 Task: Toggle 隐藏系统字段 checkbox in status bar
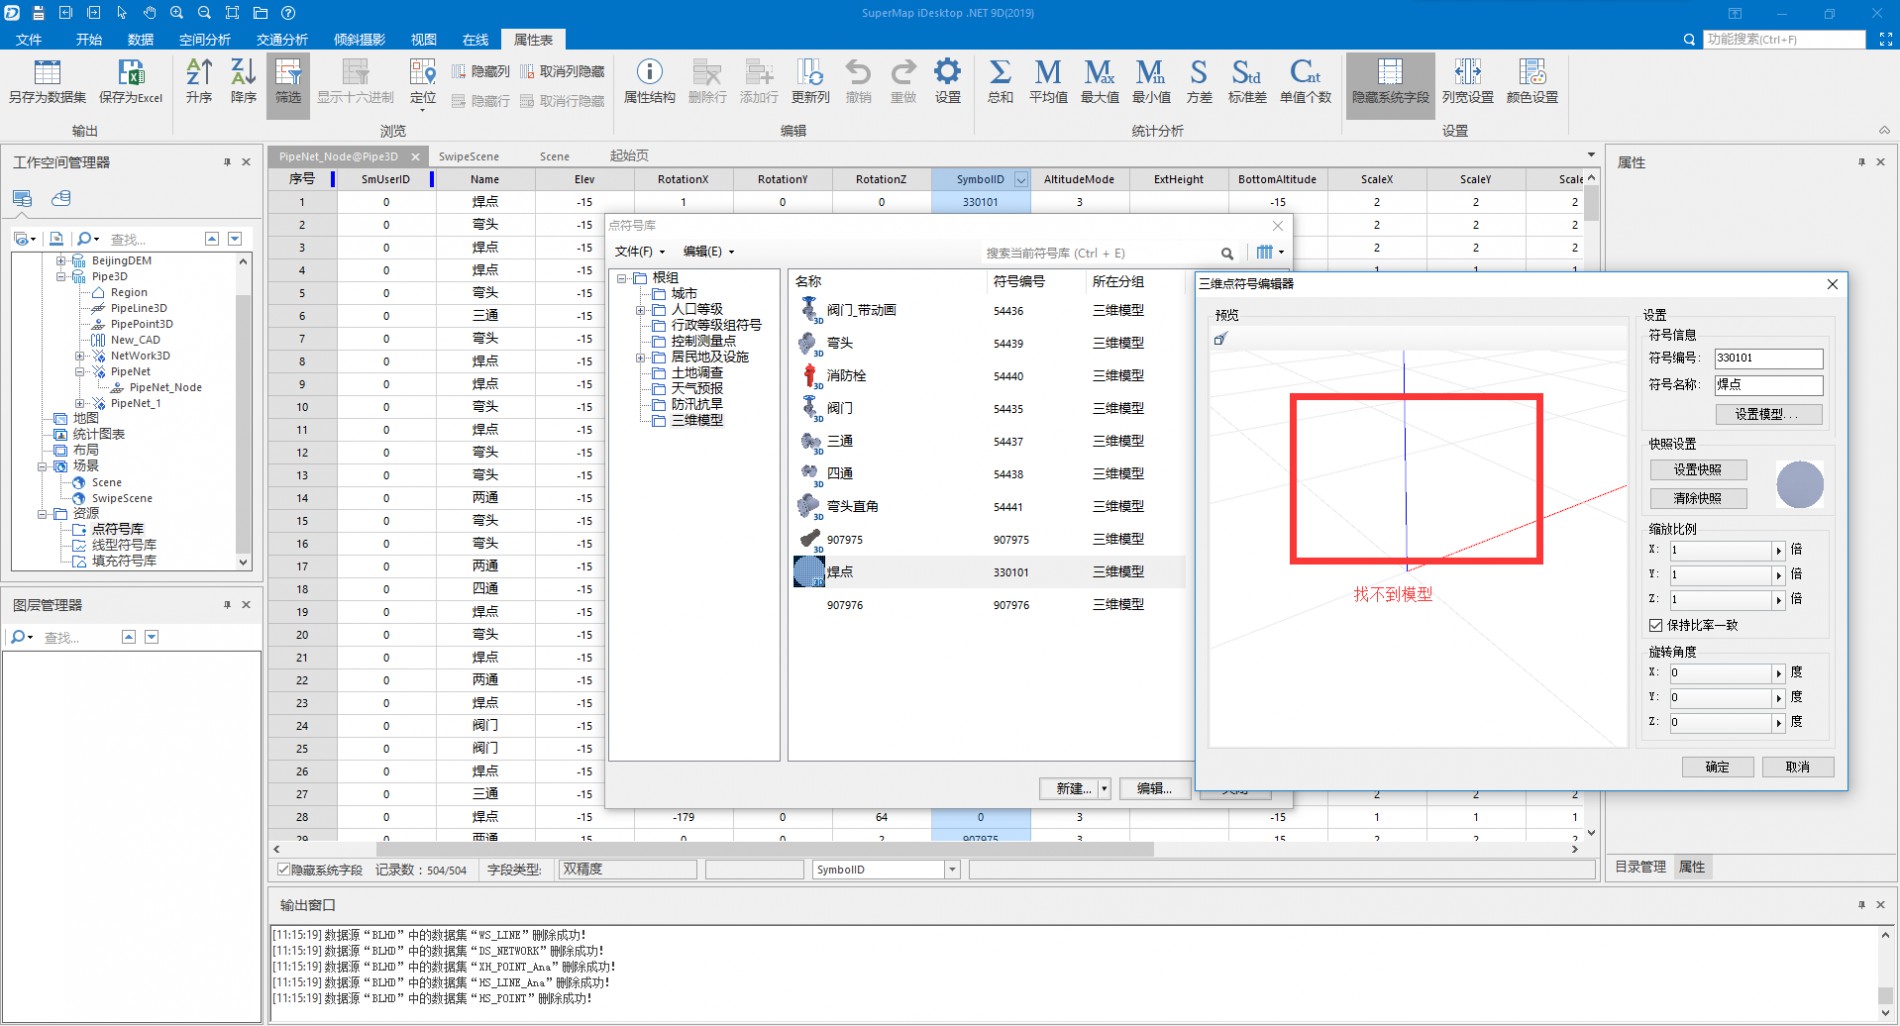[x=283, y=870]
